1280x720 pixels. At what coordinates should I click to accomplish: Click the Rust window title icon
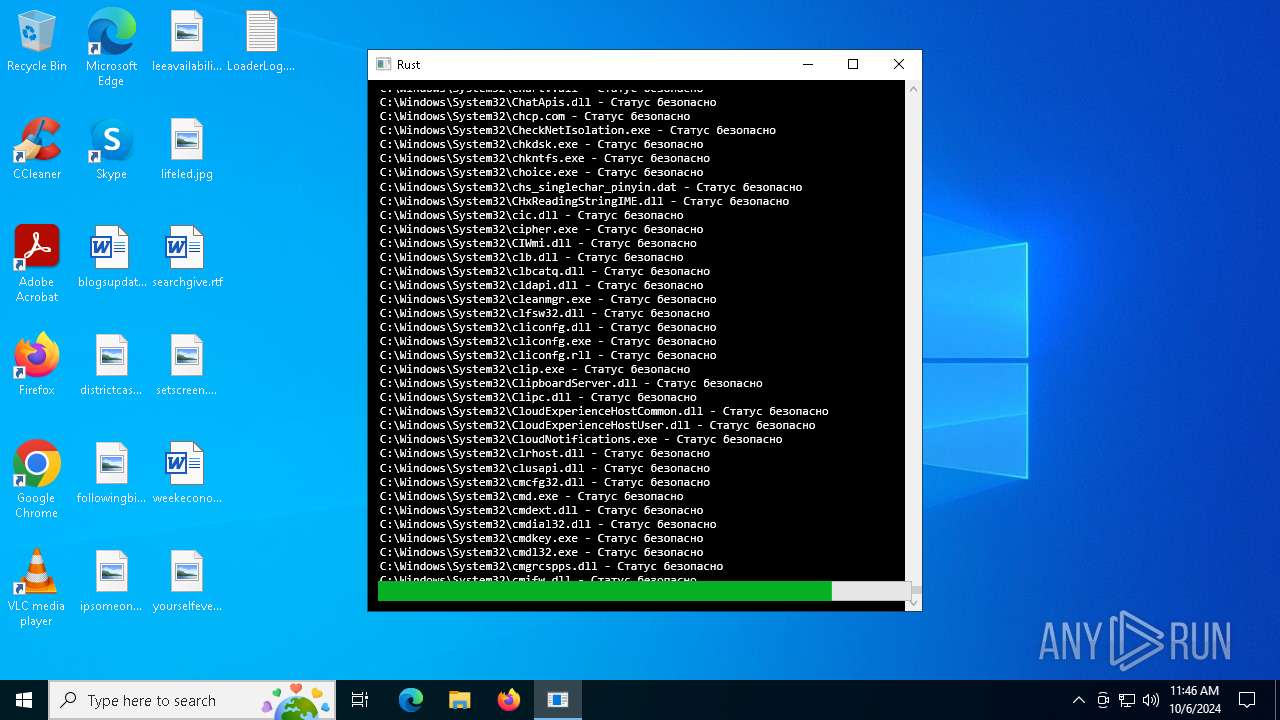pos(383,64)
